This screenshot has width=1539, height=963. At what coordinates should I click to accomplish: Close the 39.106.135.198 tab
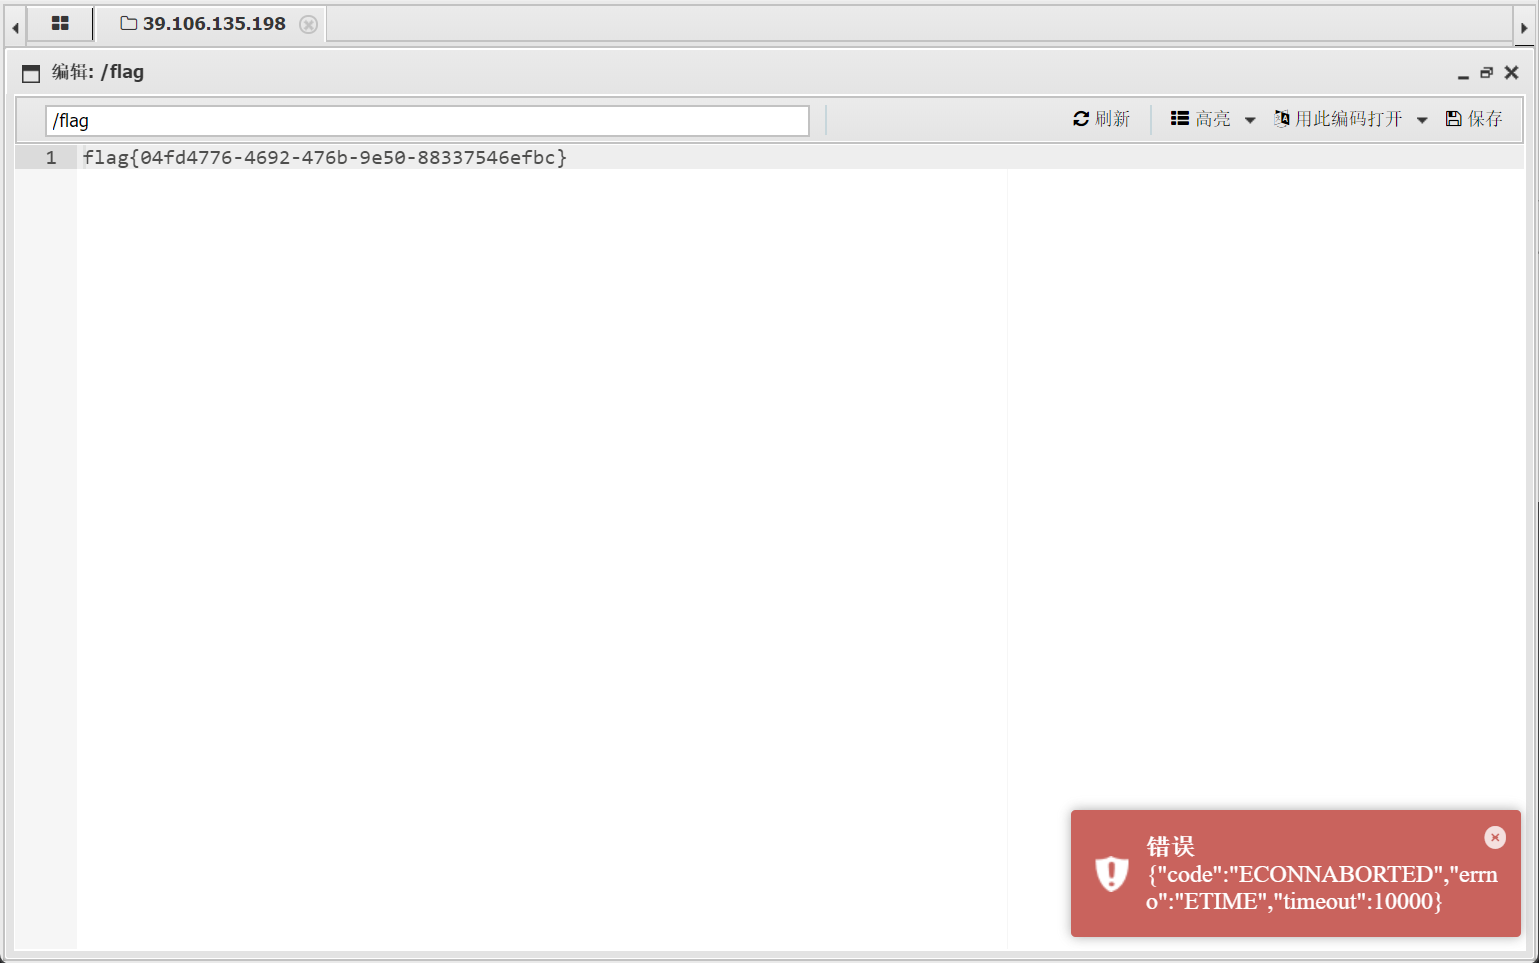tap(308, 24)
